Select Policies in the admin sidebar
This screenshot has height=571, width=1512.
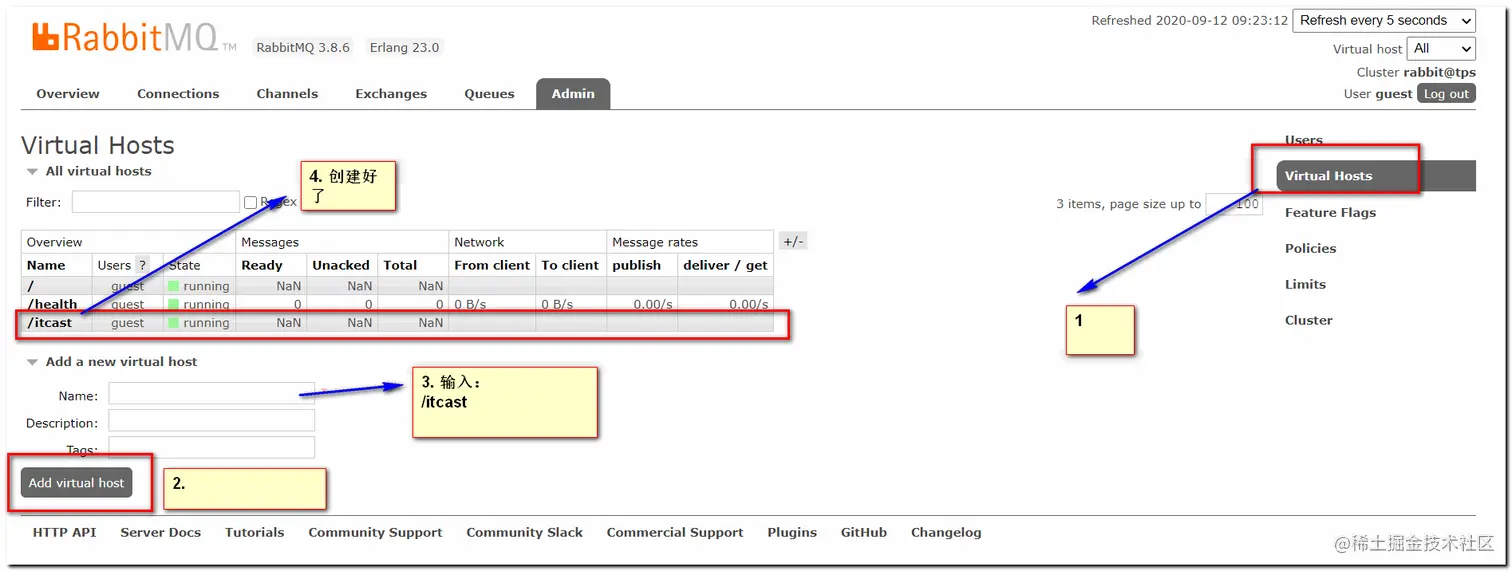pos(1310,248)
